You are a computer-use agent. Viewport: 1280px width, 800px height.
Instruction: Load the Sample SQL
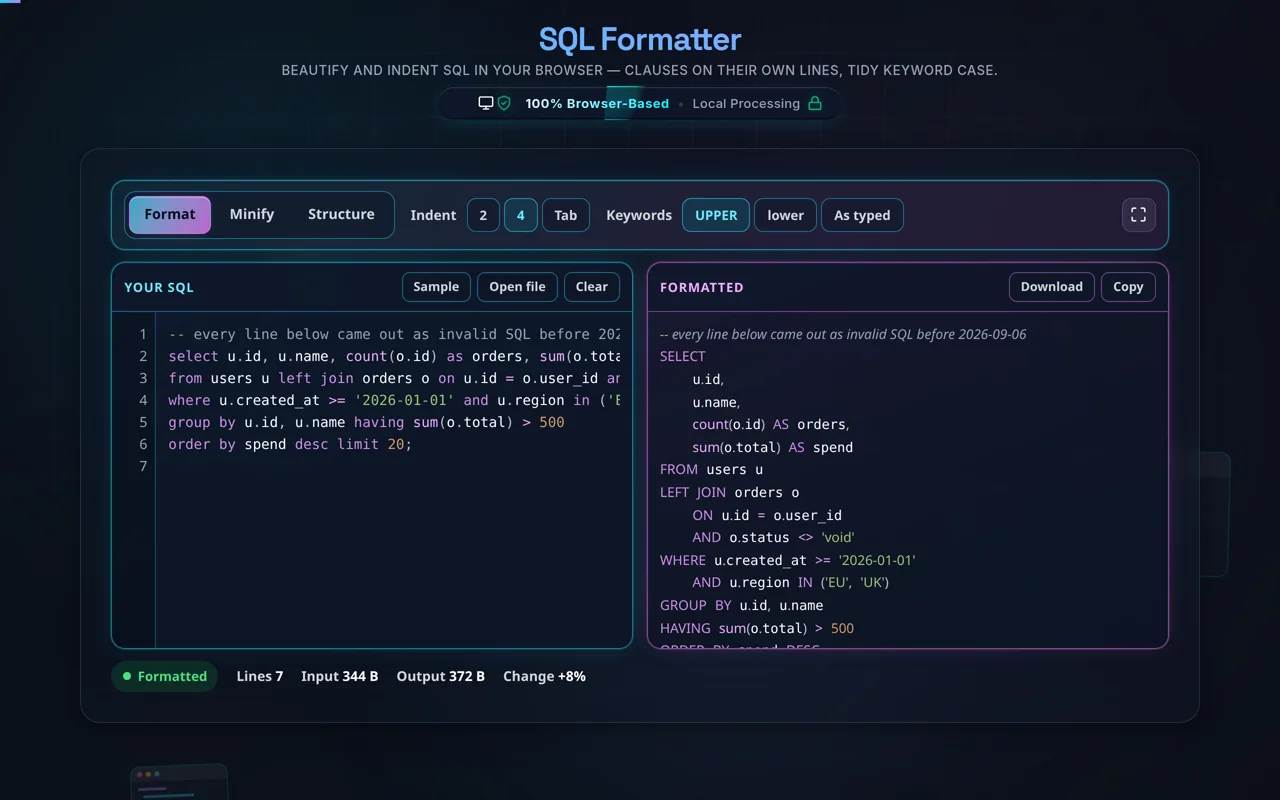point(436,287)
